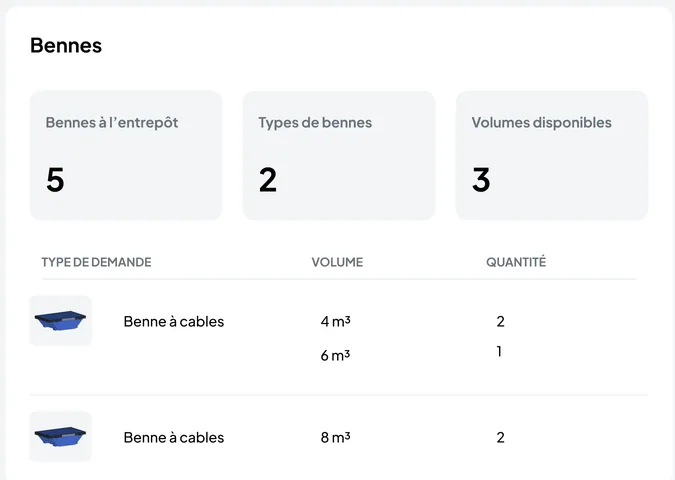Click the TYPE DE DEMANDE column header
Image resolution: width=675 pixels, height=480 pixels.
pyautogui.click(x=96, y=262)
